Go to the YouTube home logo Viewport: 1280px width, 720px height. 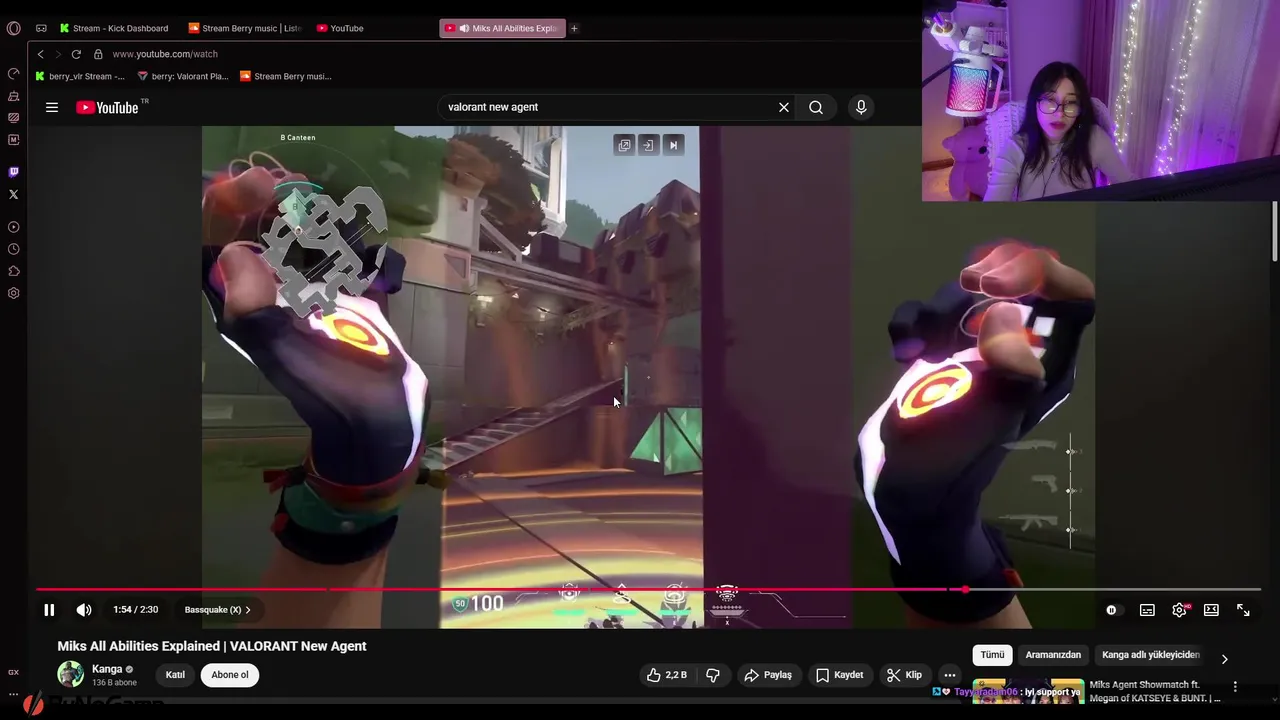(x=108, y=107)
